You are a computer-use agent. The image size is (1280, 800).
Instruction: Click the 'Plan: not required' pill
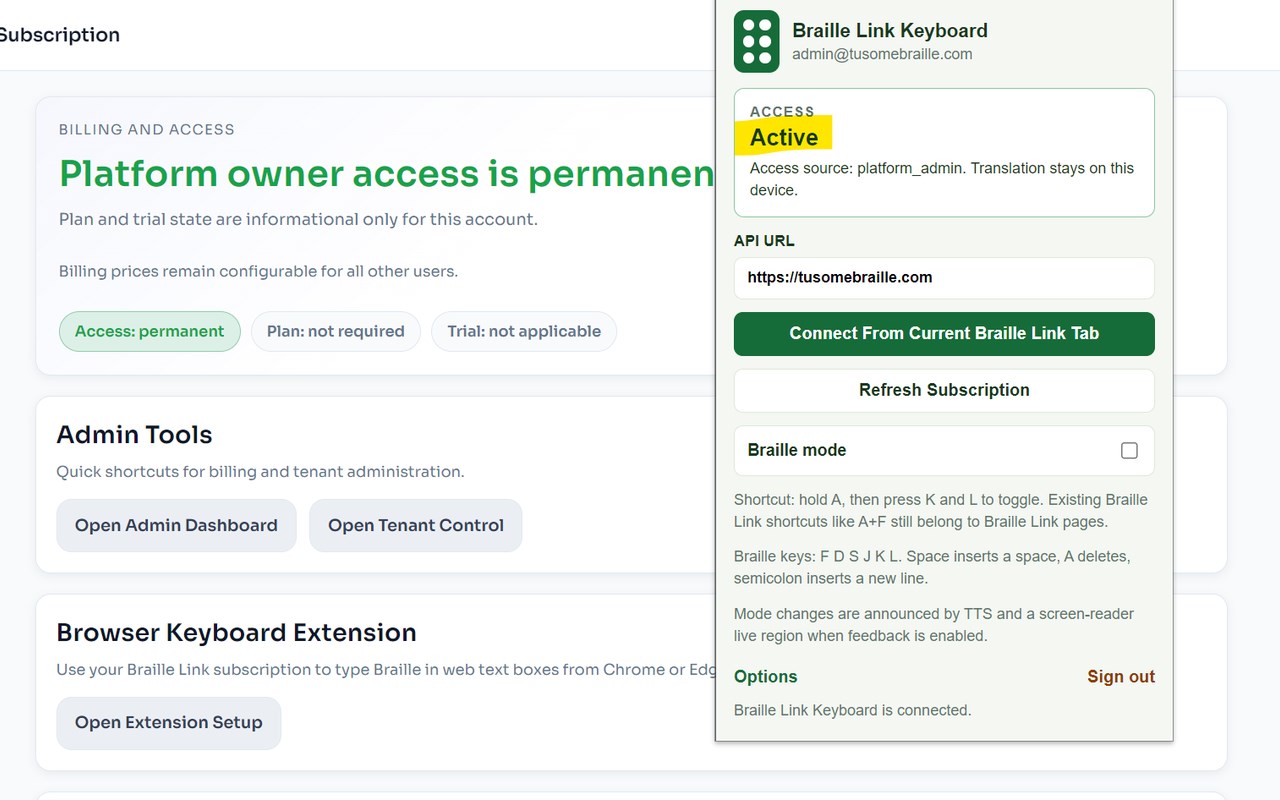336,331
